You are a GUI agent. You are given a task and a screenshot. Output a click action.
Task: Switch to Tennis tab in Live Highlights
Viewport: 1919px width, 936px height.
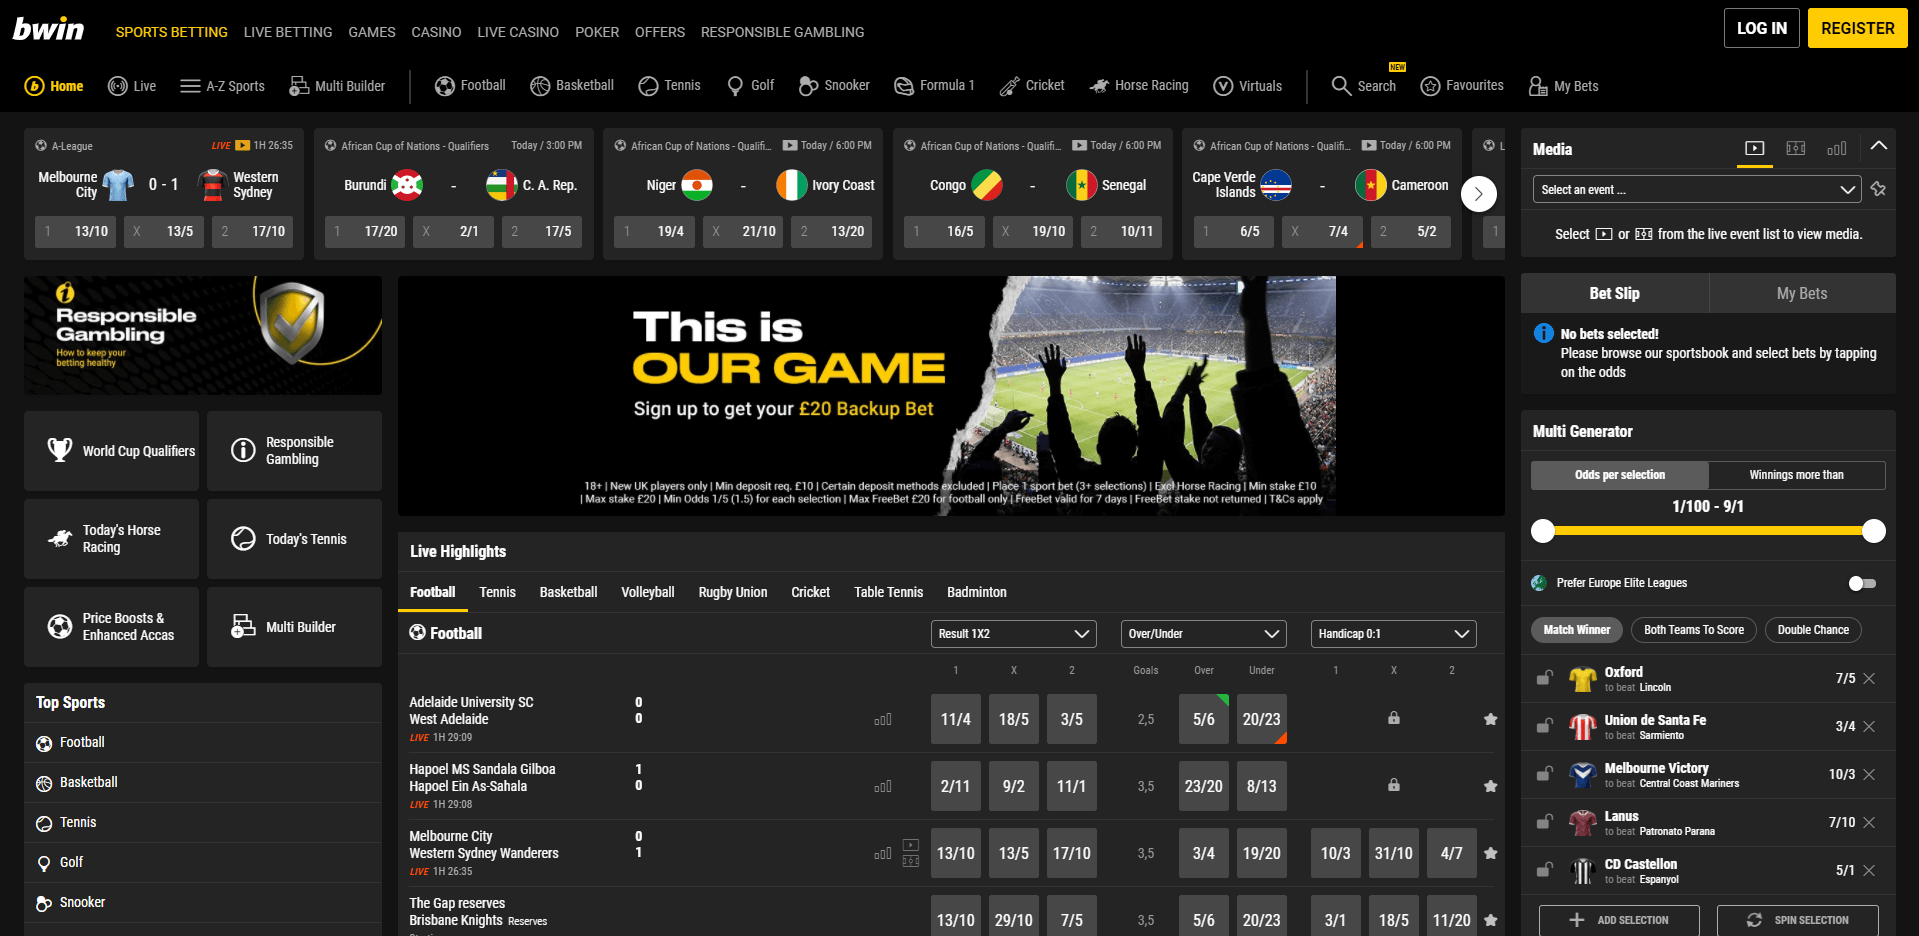pos(497,592)
